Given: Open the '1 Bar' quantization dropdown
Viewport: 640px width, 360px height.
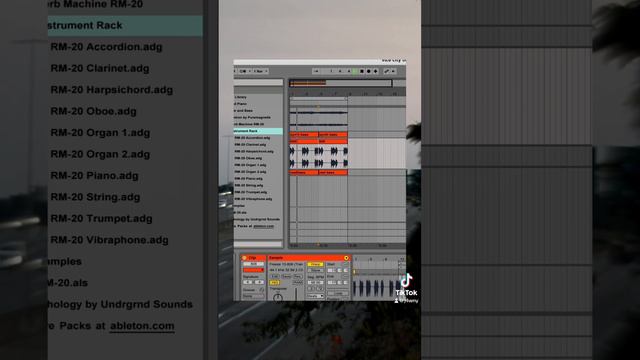Looking at the screenshot, I should (x=260, y=71).
